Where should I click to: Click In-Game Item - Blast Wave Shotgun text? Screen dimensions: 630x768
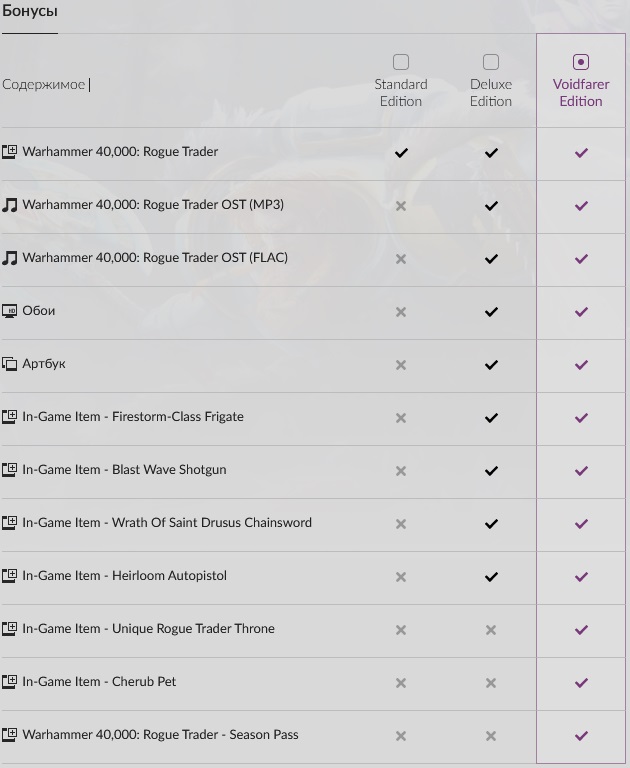(x=124, y=470)
